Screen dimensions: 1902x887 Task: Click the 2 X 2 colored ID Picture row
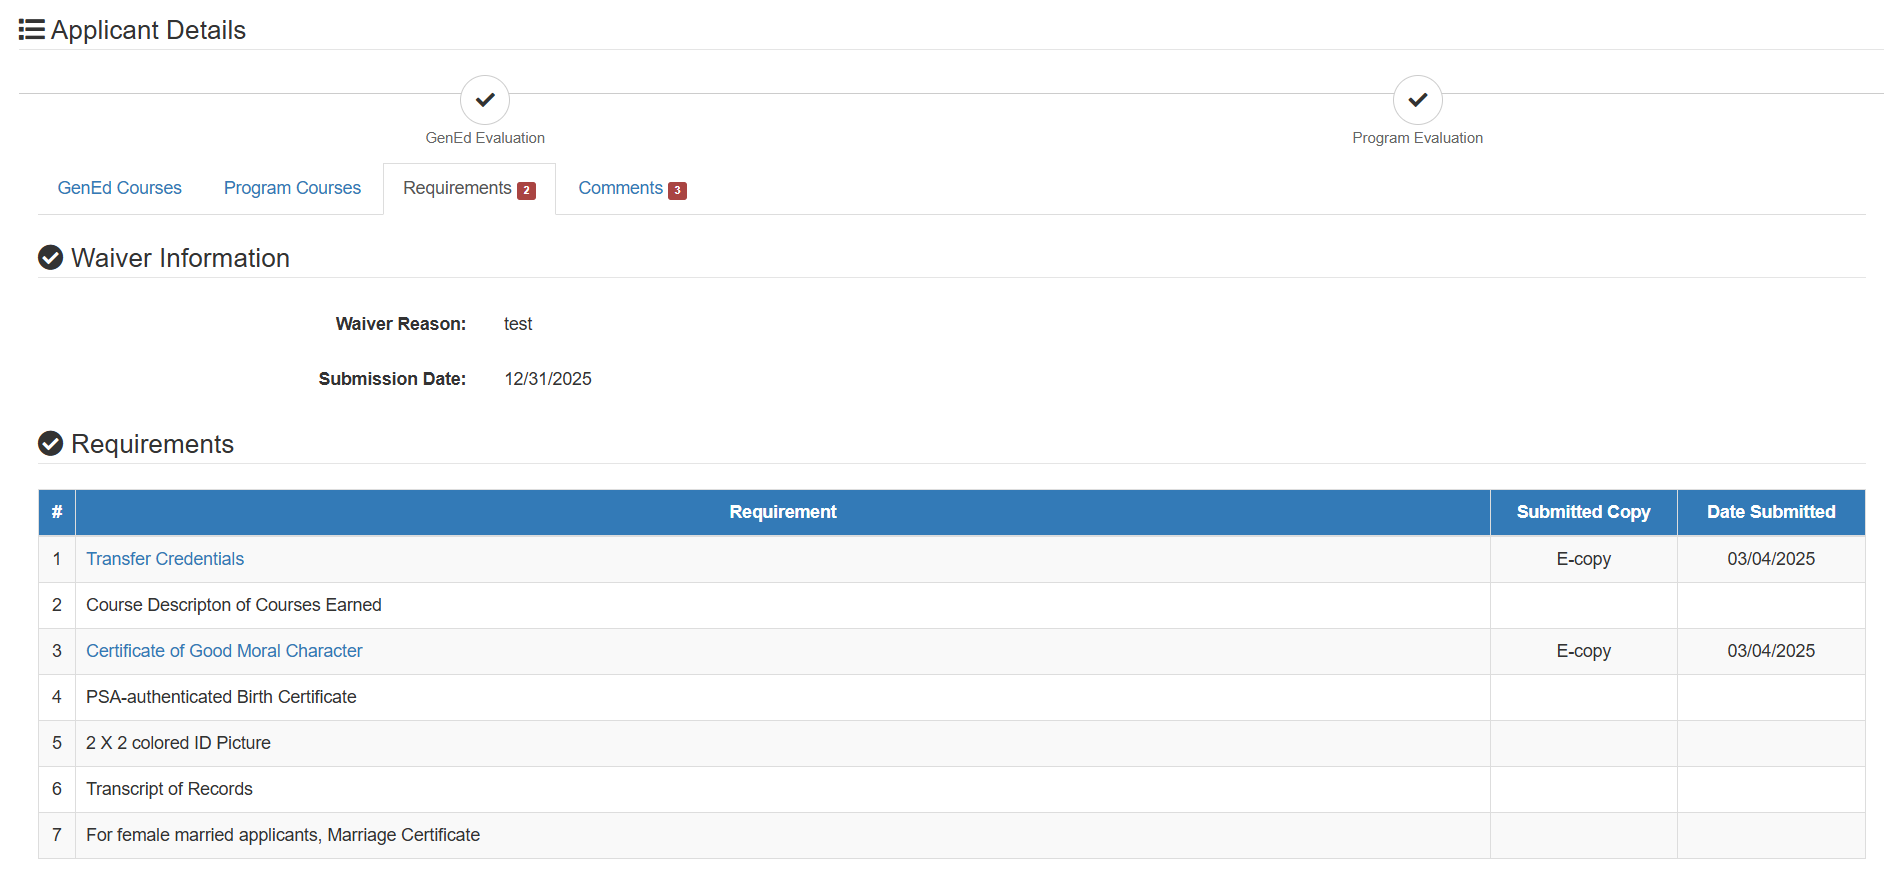(952, 743)
